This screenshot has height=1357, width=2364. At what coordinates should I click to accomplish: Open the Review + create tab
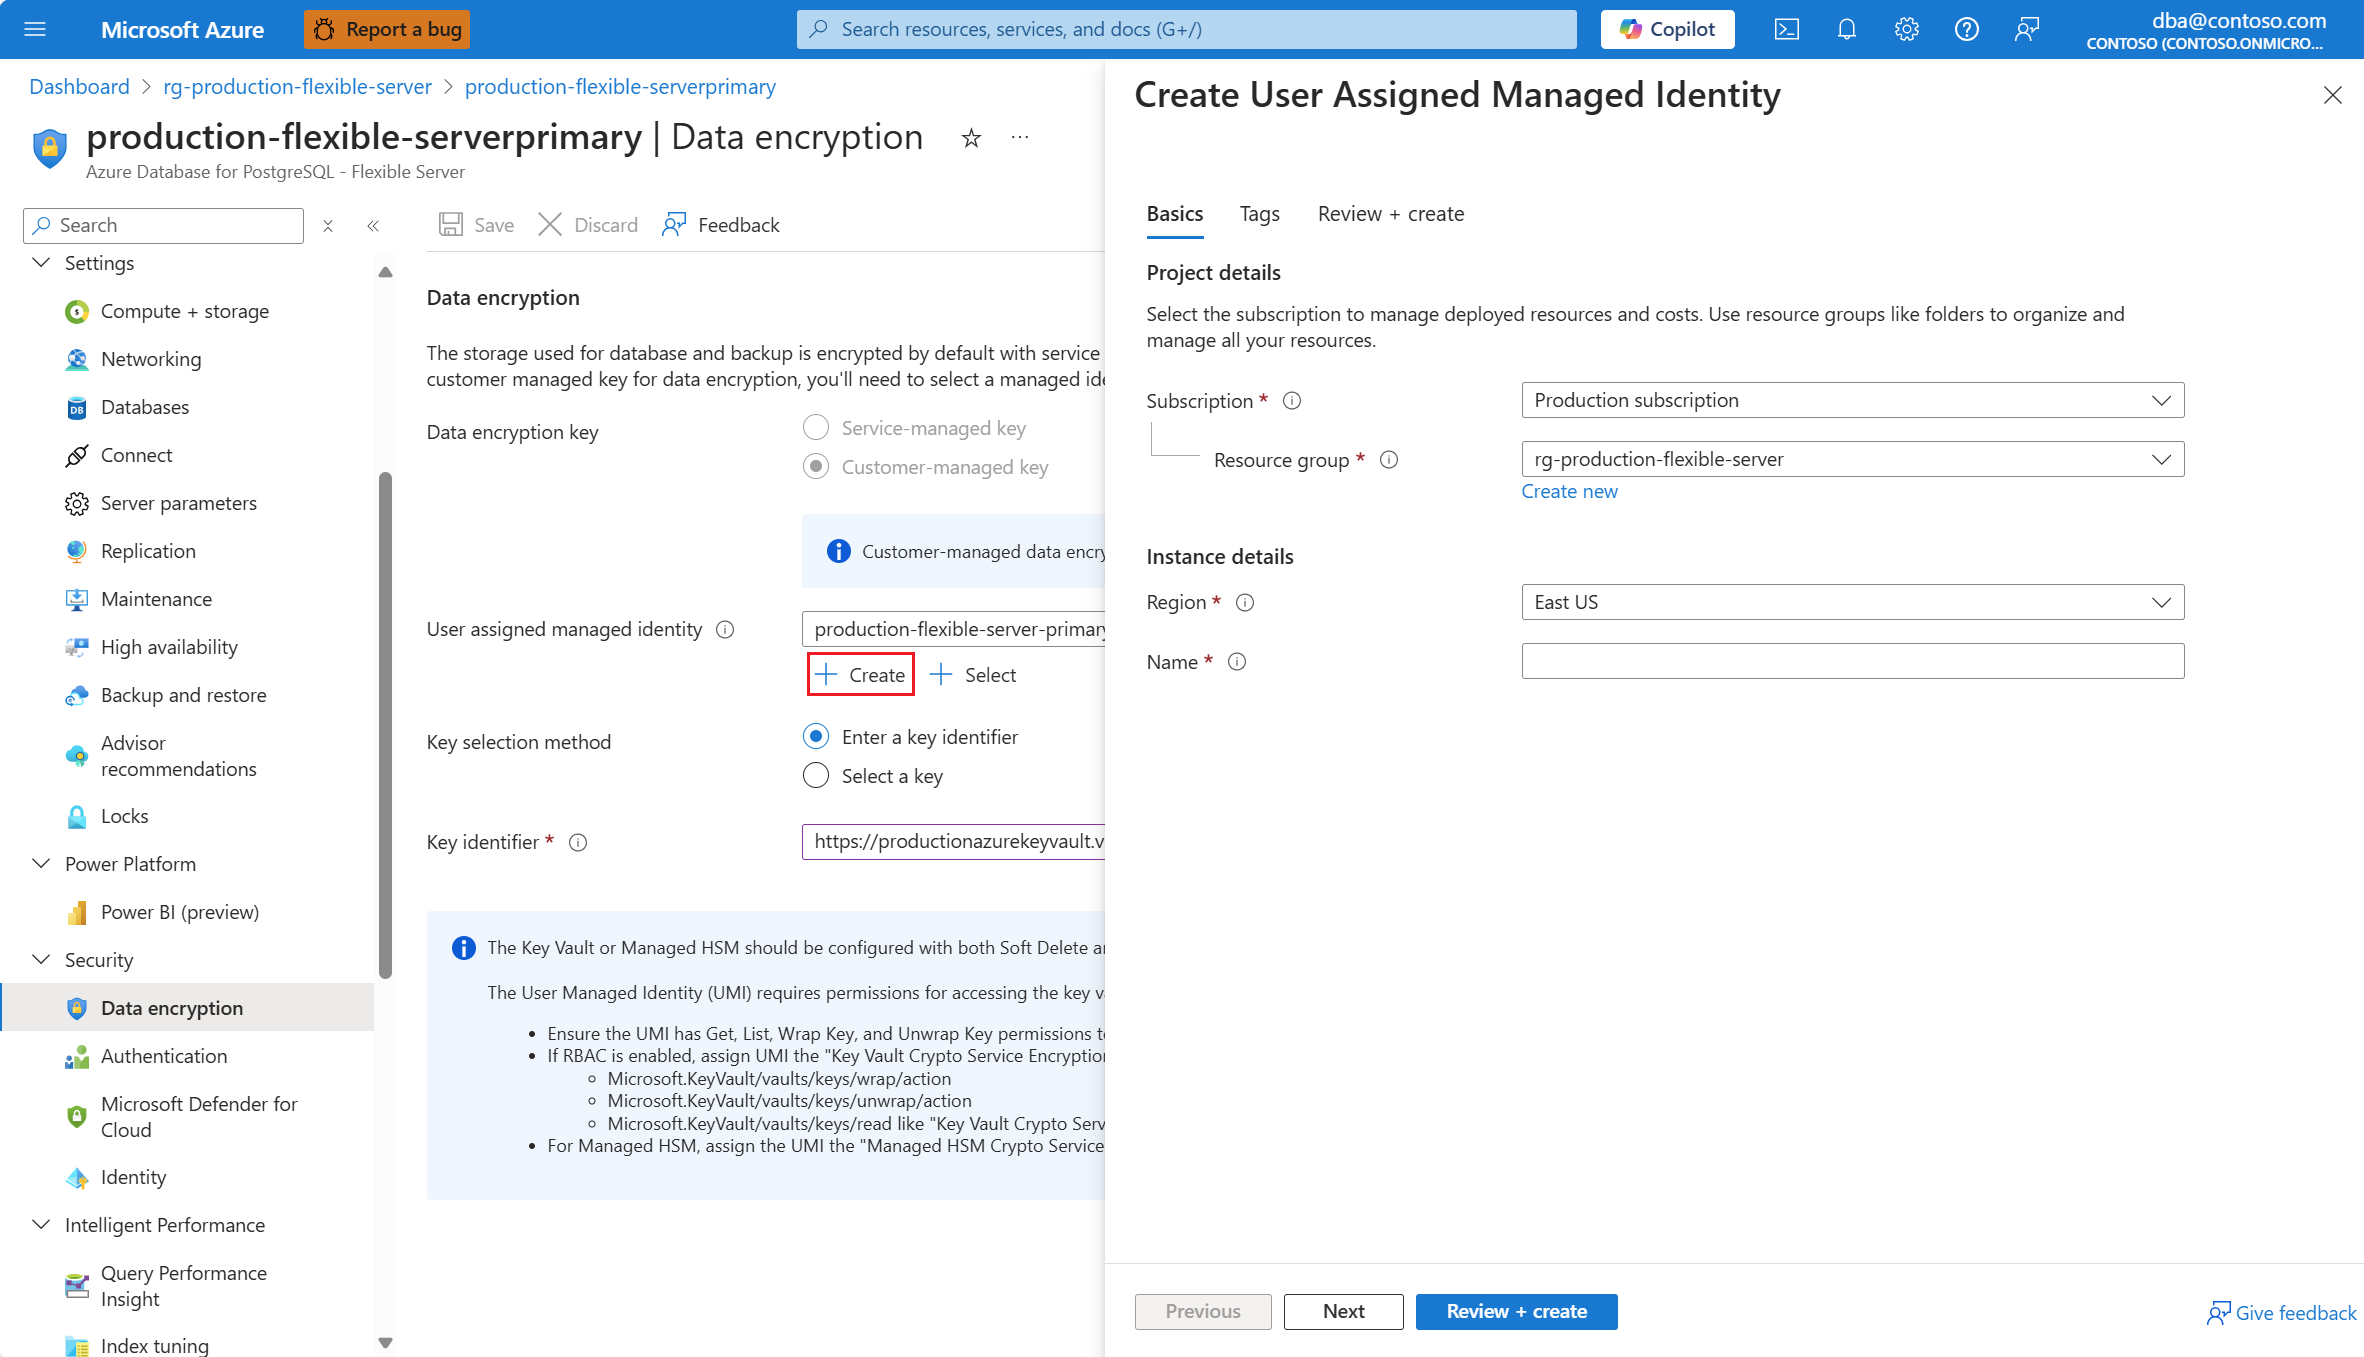pos(1390,214)
